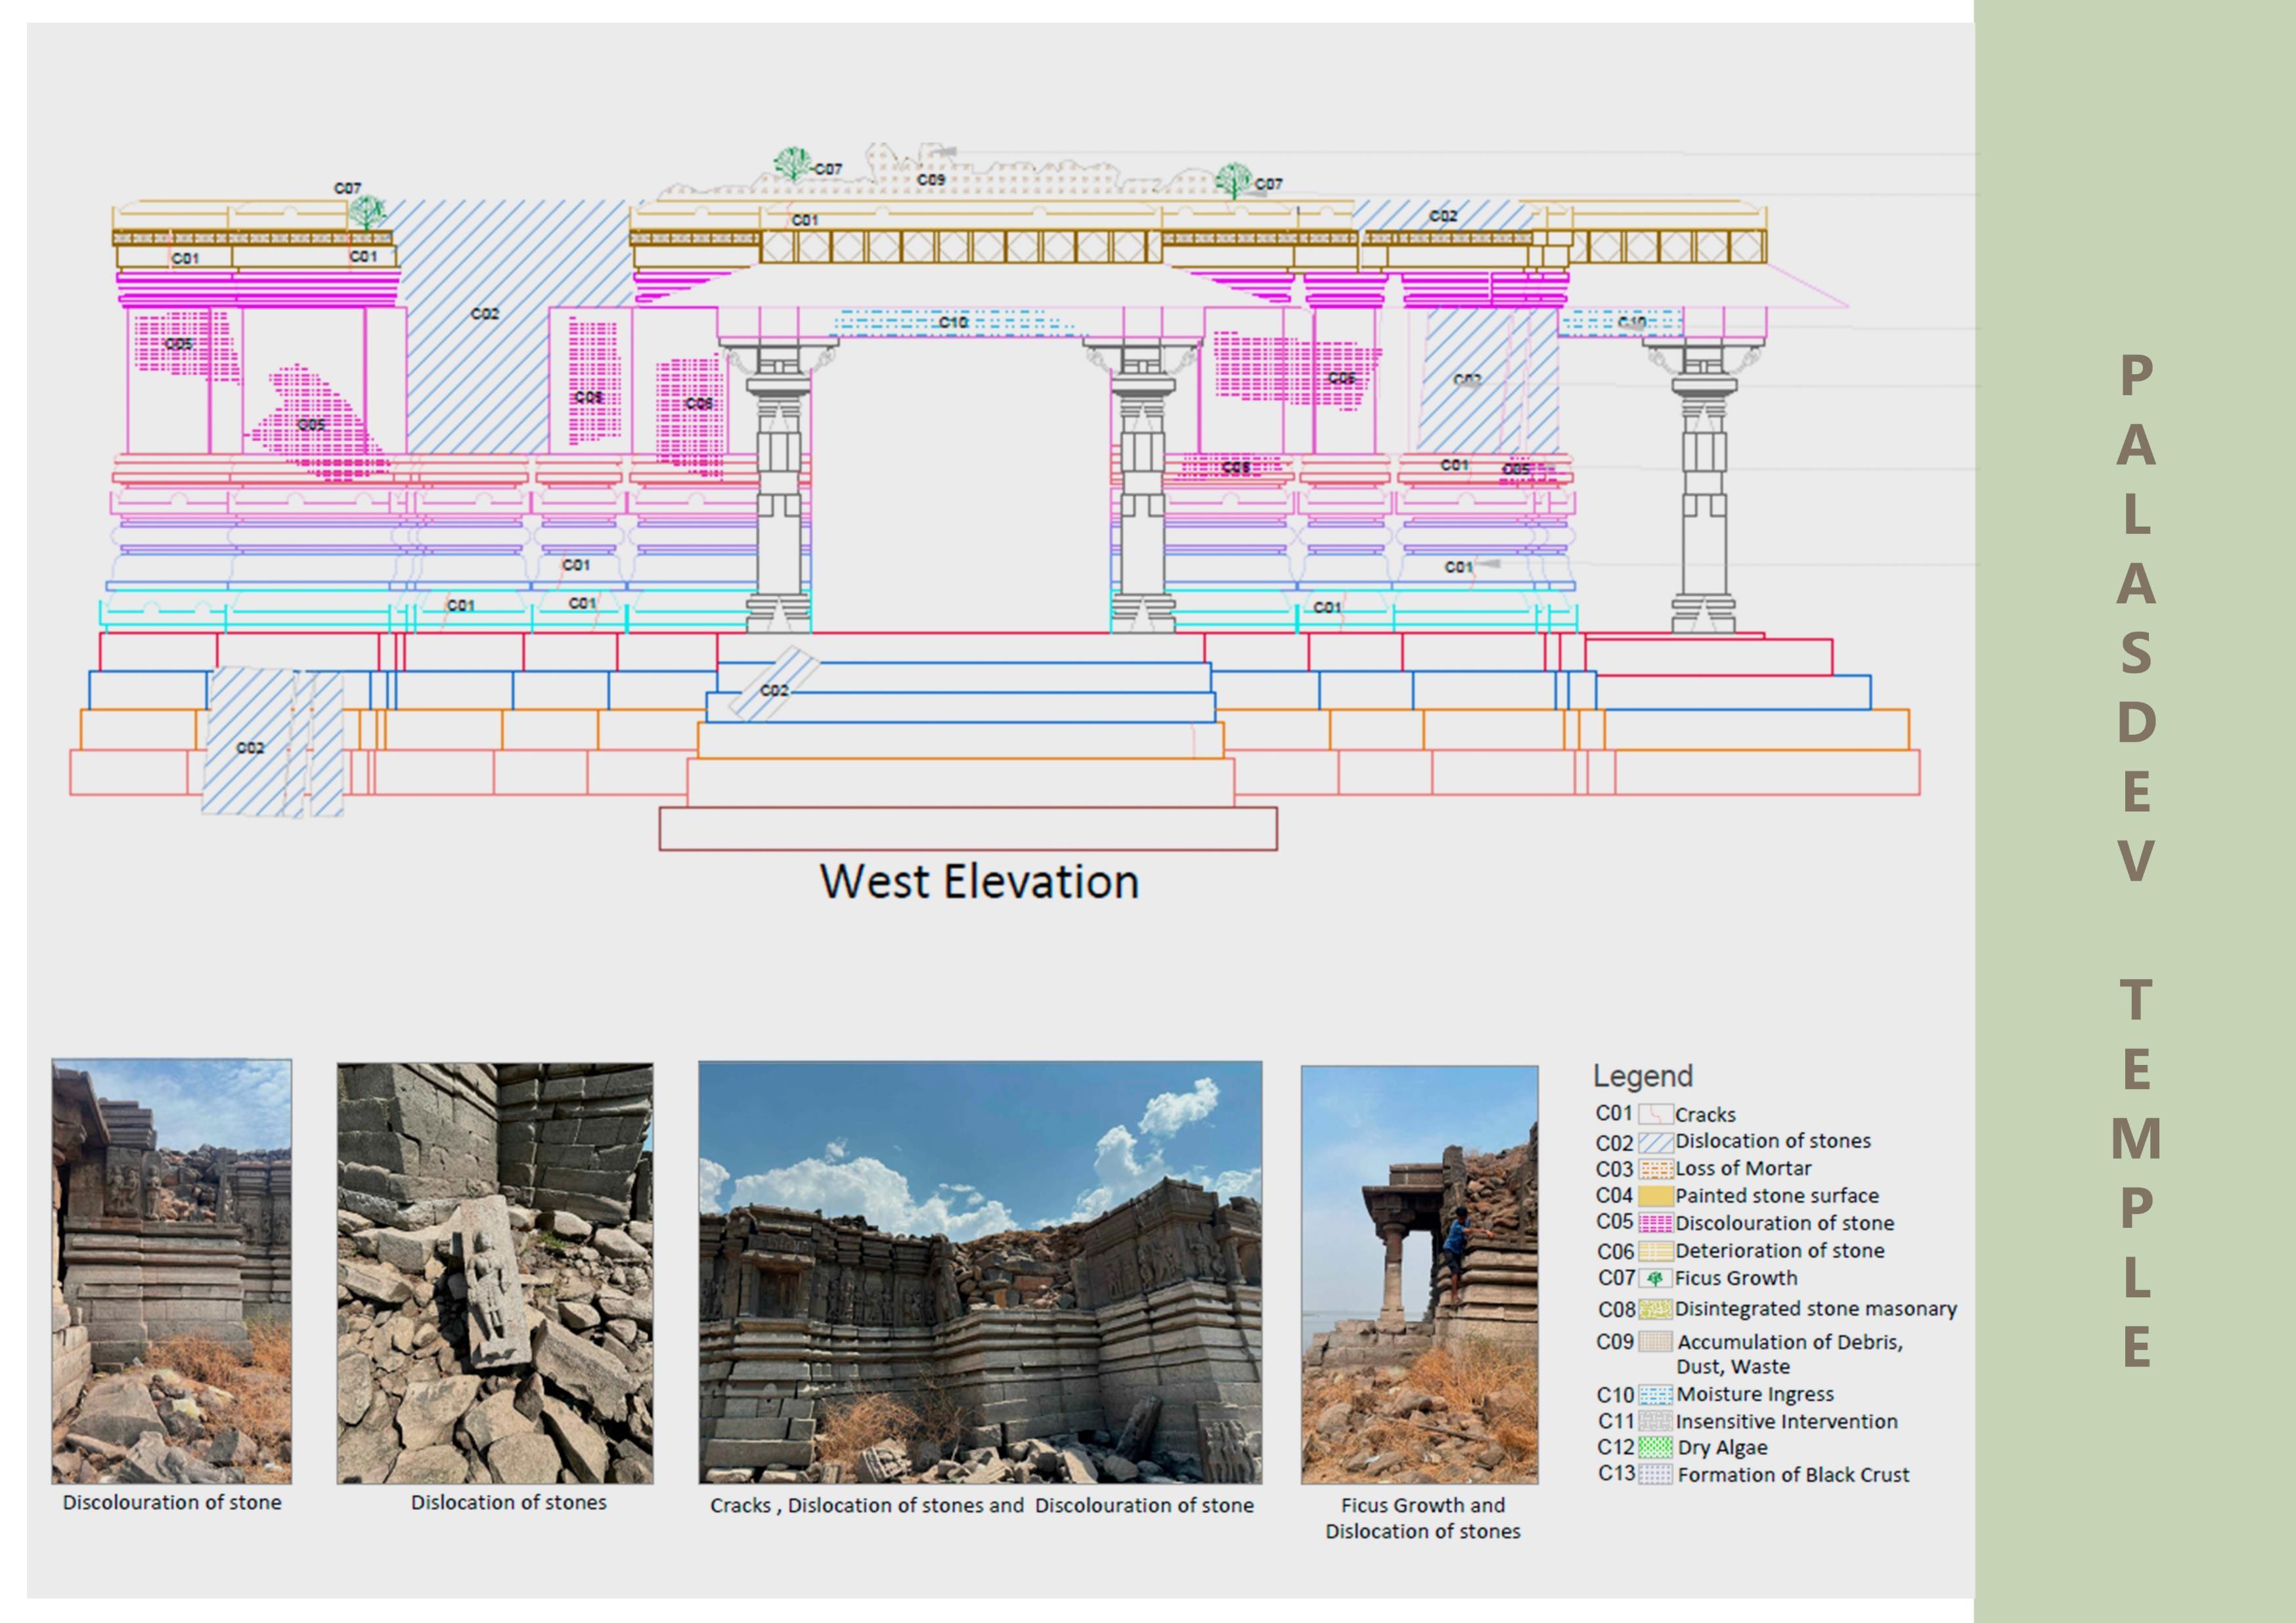Click the Dislocation of stones hatch symbol
Screen dimensions: 2296x1623
click(x=1655, y=1142)
